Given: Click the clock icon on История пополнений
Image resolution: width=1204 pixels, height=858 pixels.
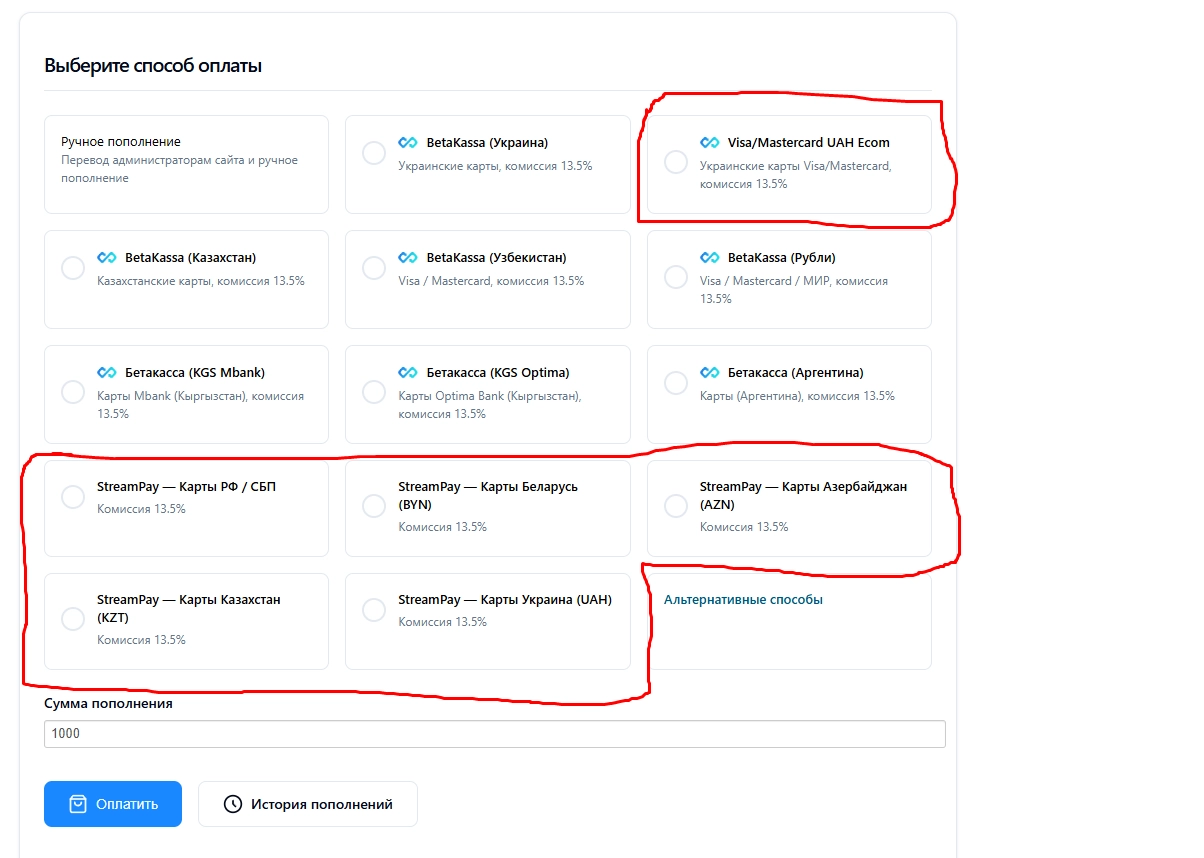Looking at the screenshot, I should [x=233, y=804].
